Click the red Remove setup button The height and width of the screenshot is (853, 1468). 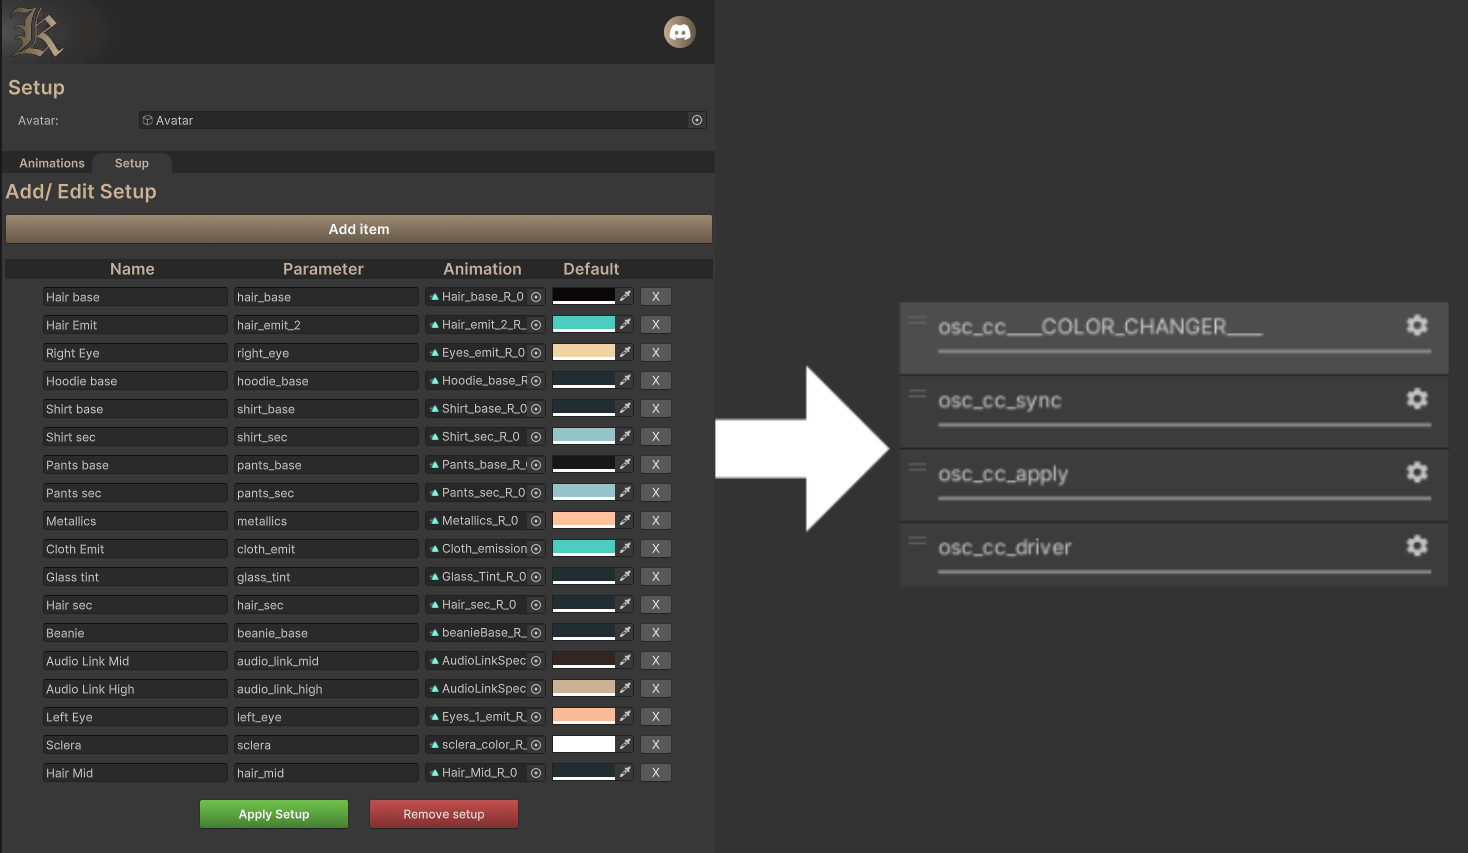[444, 814]
